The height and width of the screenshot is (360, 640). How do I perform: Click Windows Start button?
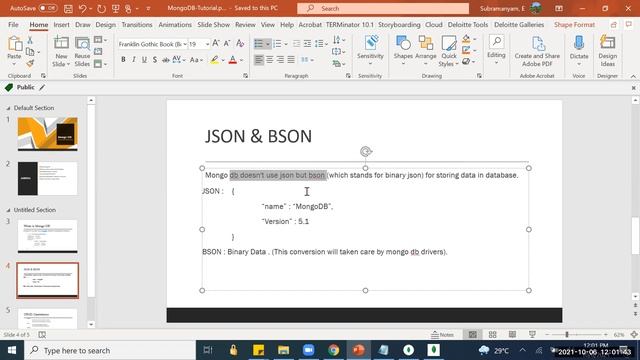12,350
